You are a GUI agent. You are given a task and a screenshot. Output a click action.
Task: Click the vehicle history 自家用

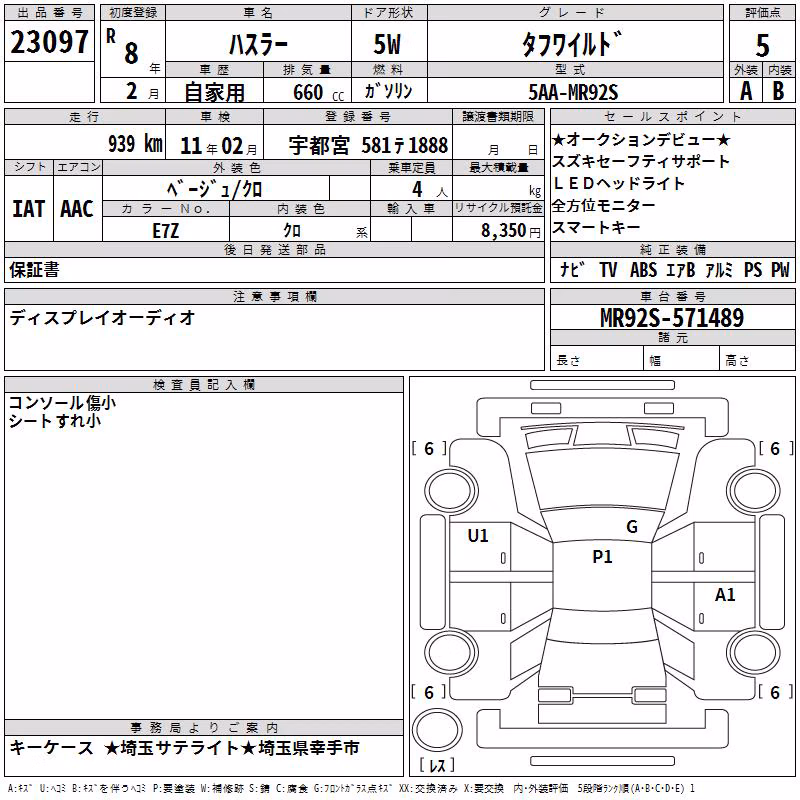[214, 92]
